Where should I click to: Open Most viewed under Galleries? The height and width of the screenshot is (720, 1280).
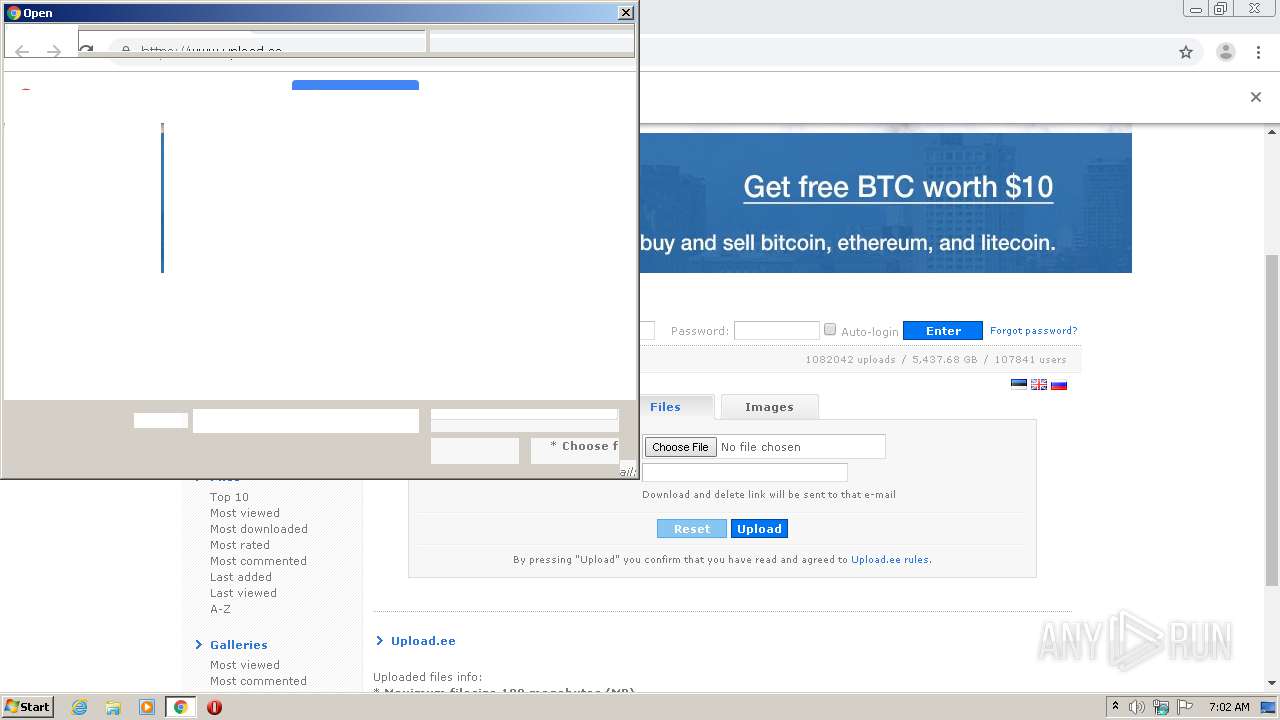coord(245,665)
